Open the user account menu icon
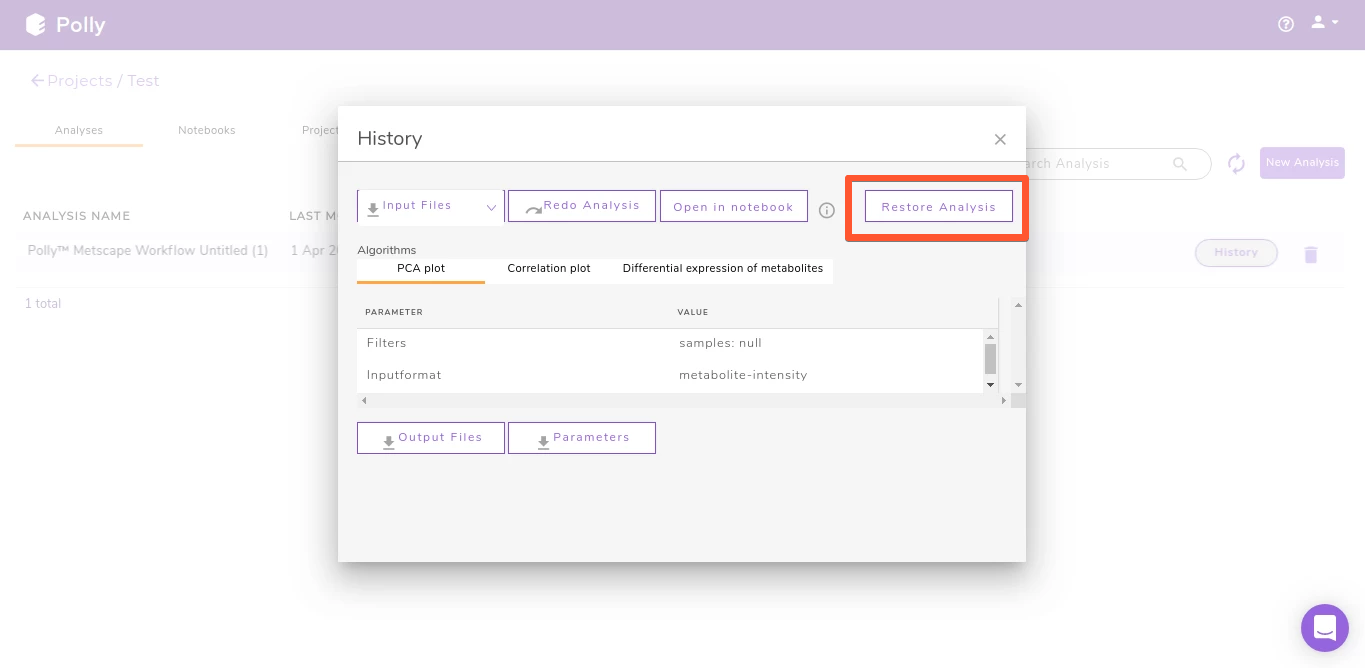 (1324, 23)
